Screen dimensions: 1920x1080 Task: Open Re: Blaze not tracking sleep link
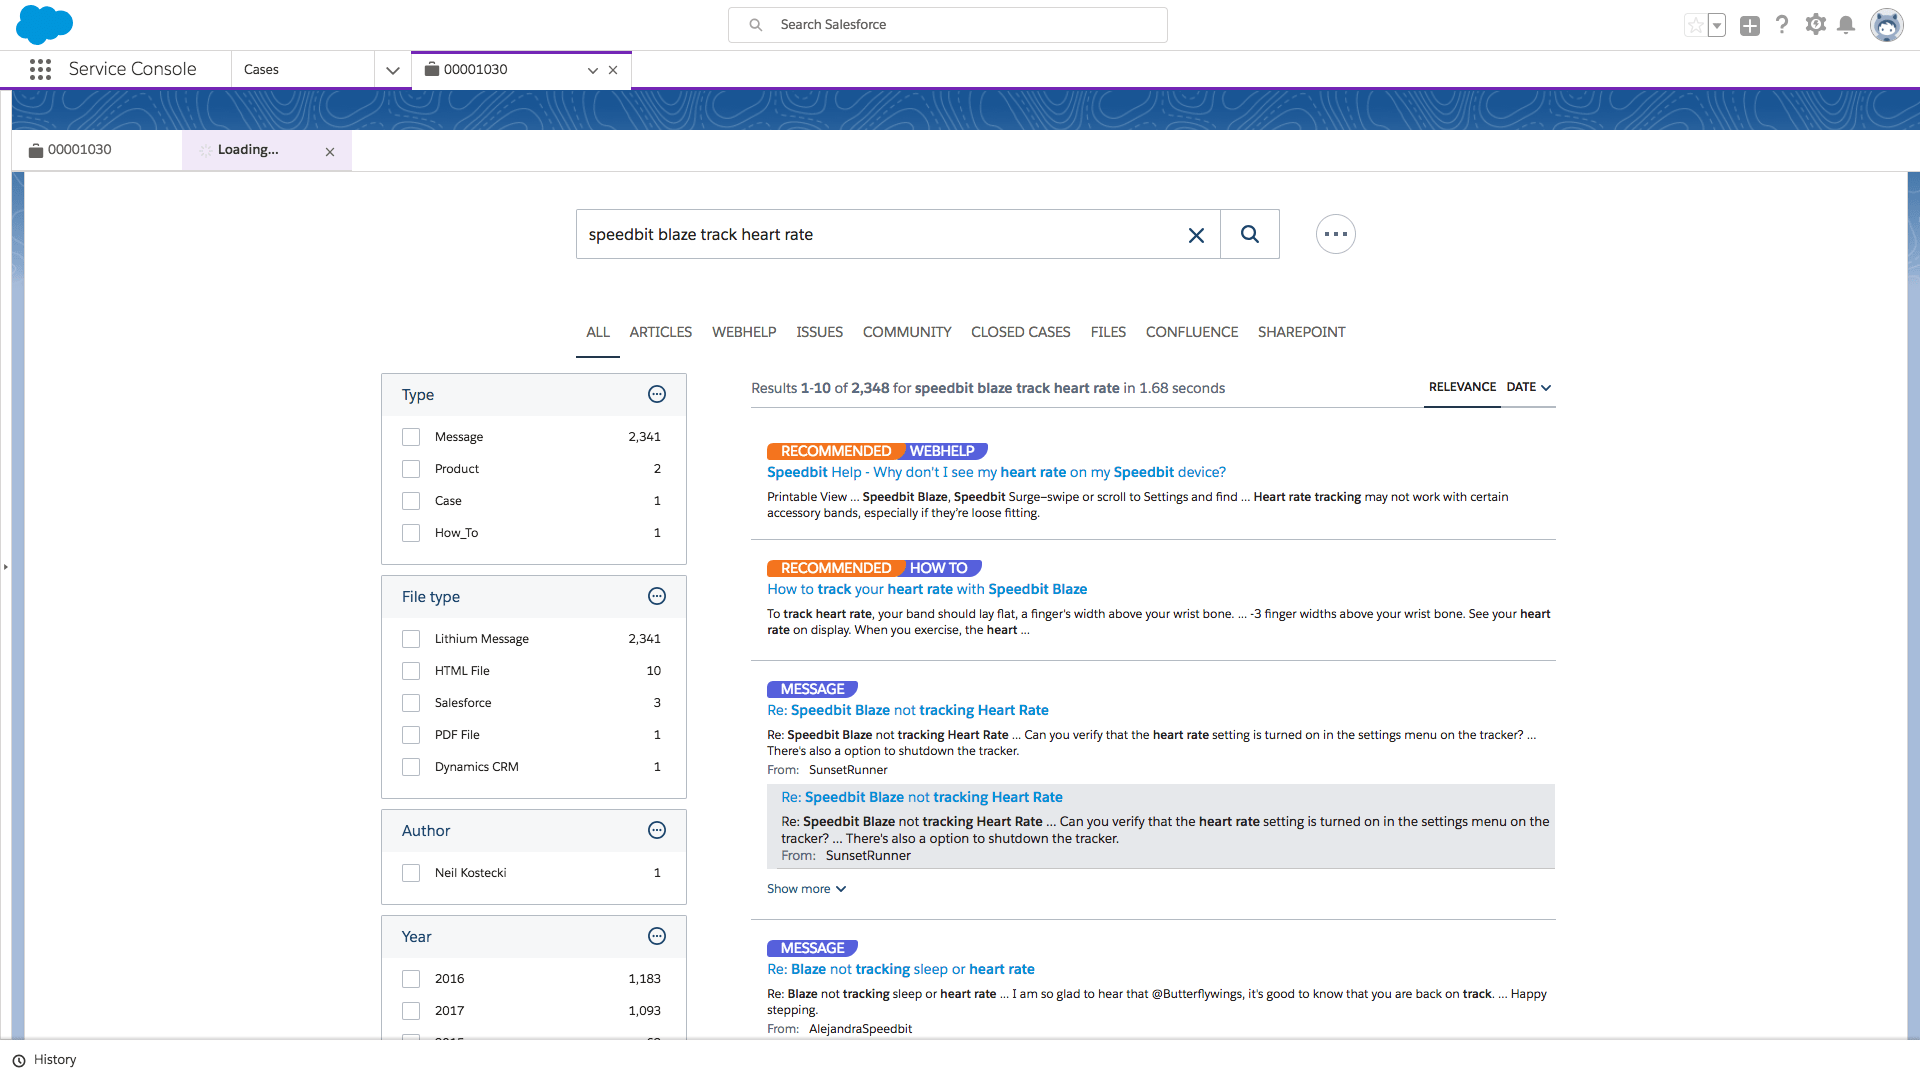coord(901,969)
